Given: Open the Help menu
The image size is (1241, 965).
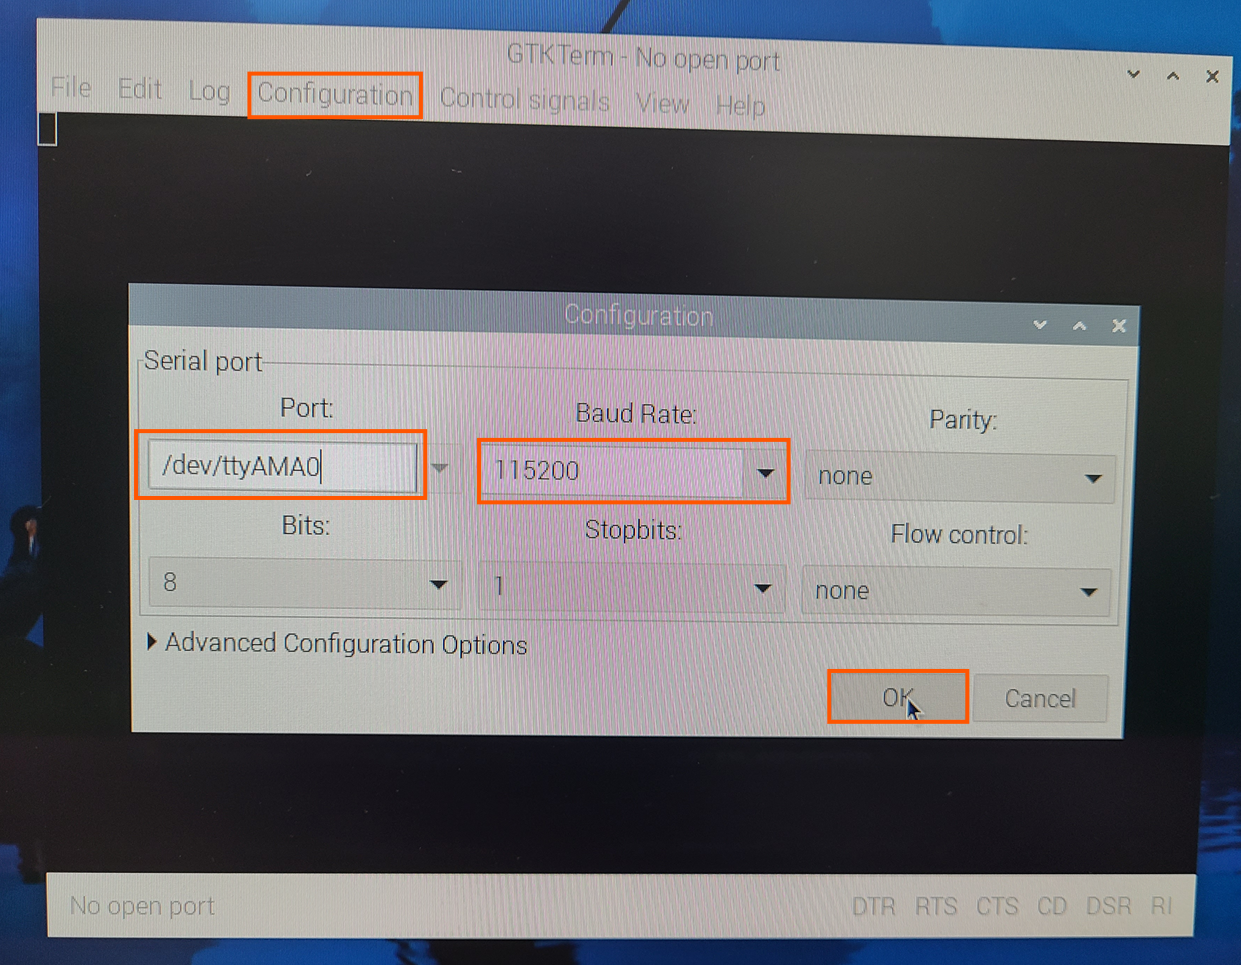Looking at the screenshot, I should (740, 105).
